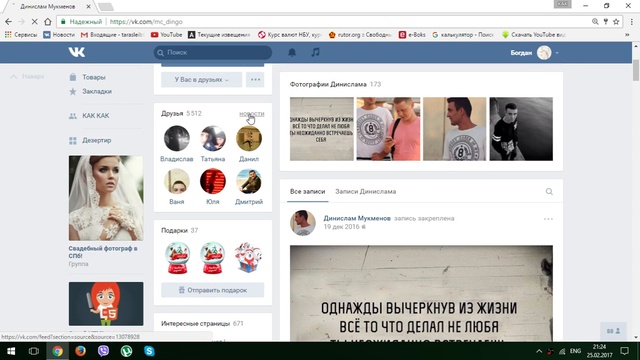The image size is (640, 360).
Task: Open the browser home icon
Action: click(x=48, y=22)
